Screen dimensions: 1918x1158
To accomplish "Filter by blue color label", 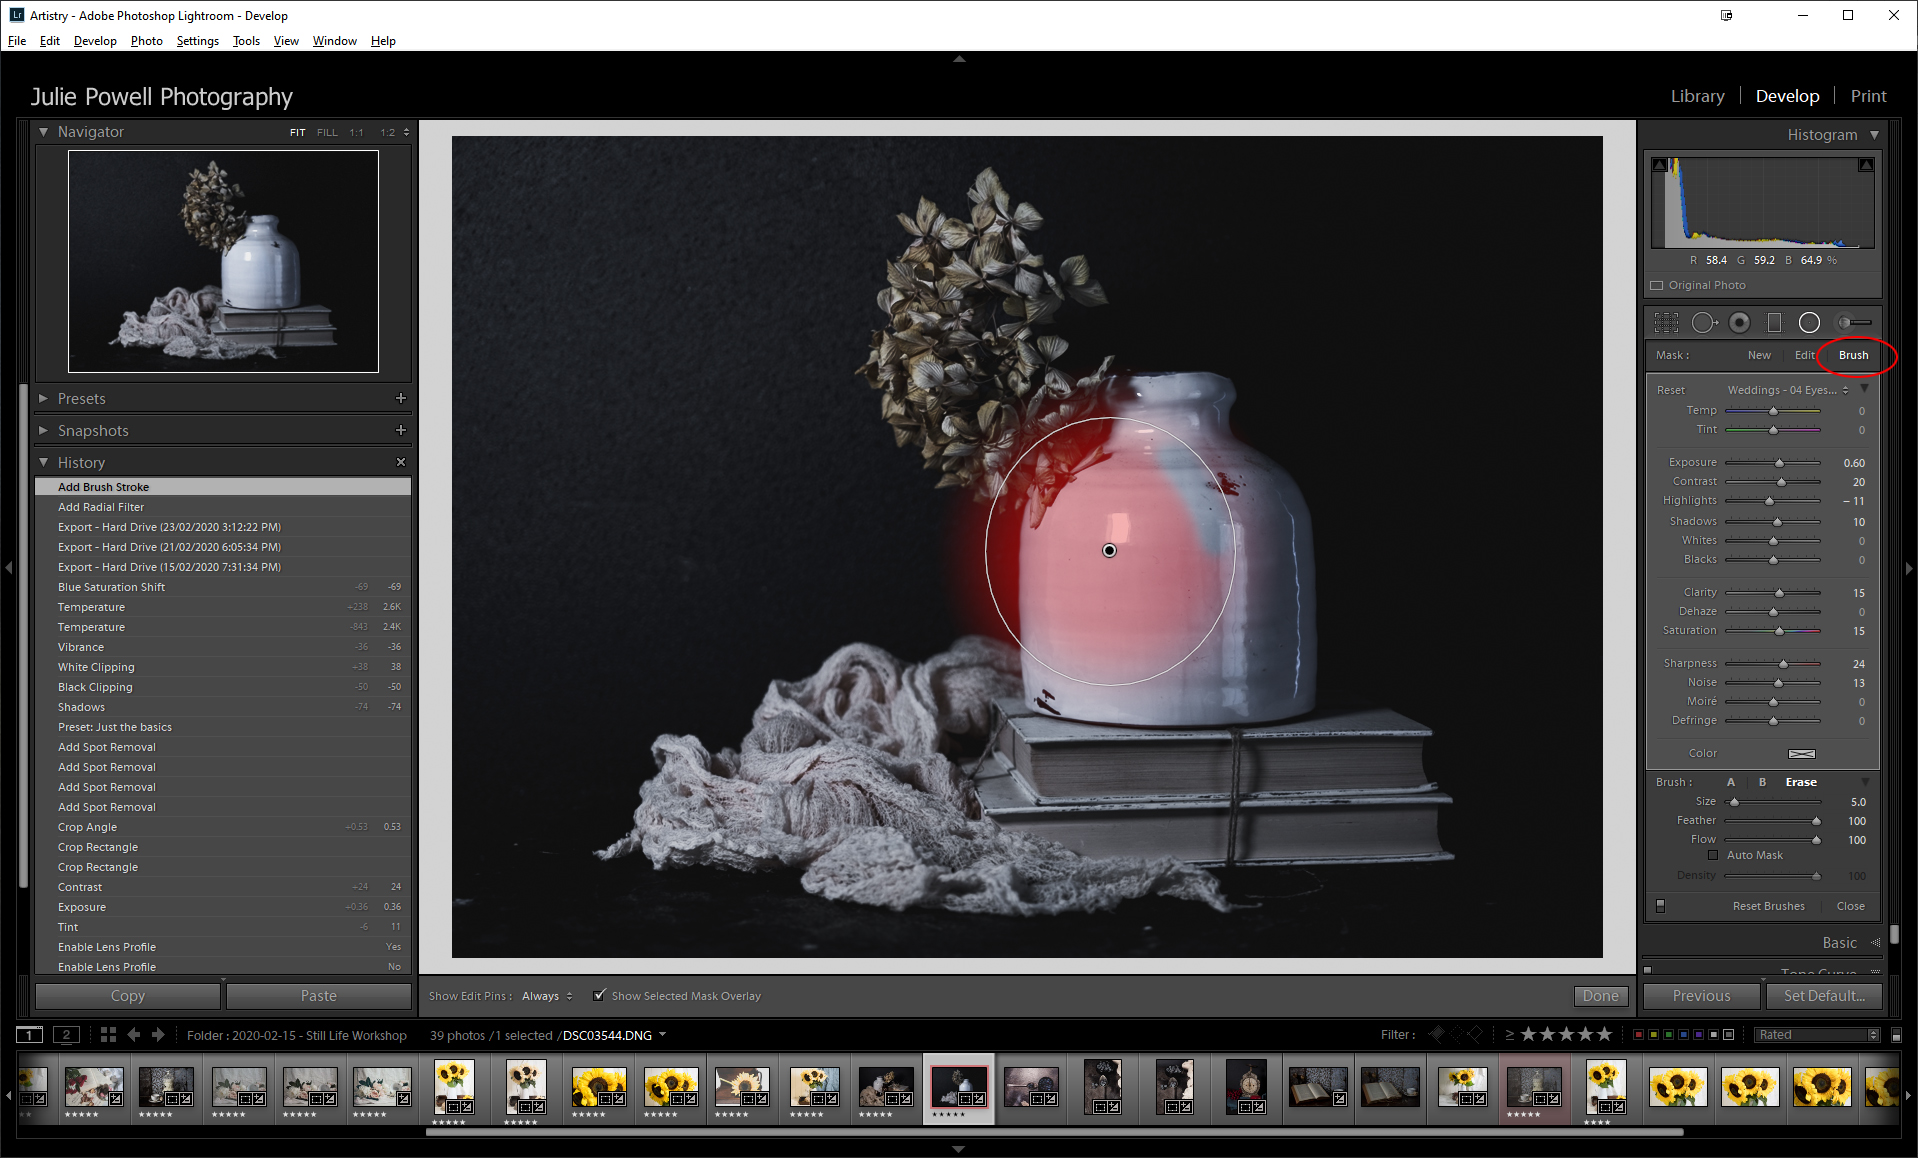I will click(1684, 1035).
